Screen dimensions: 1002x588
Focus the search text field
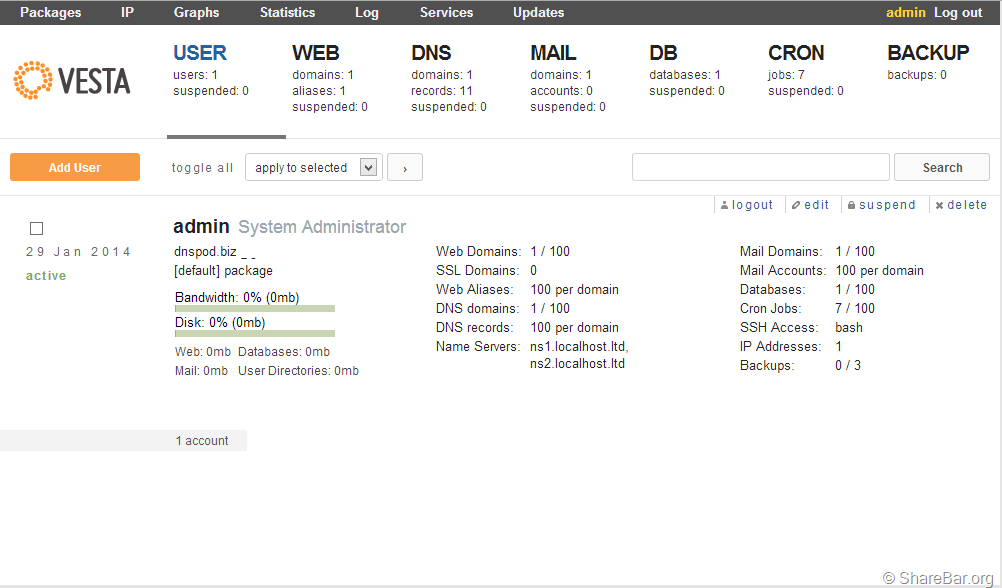point(760,168)
